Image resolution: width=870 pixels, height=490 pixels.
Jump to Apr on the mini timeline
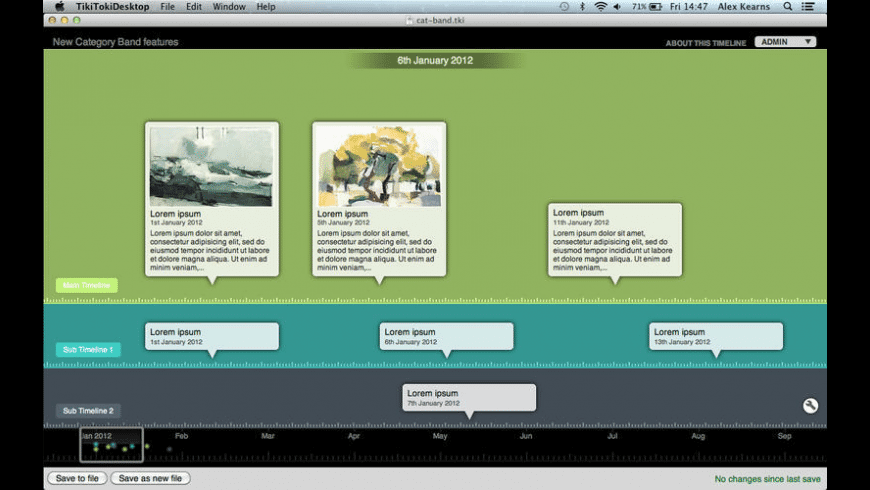tap(354, 436)
